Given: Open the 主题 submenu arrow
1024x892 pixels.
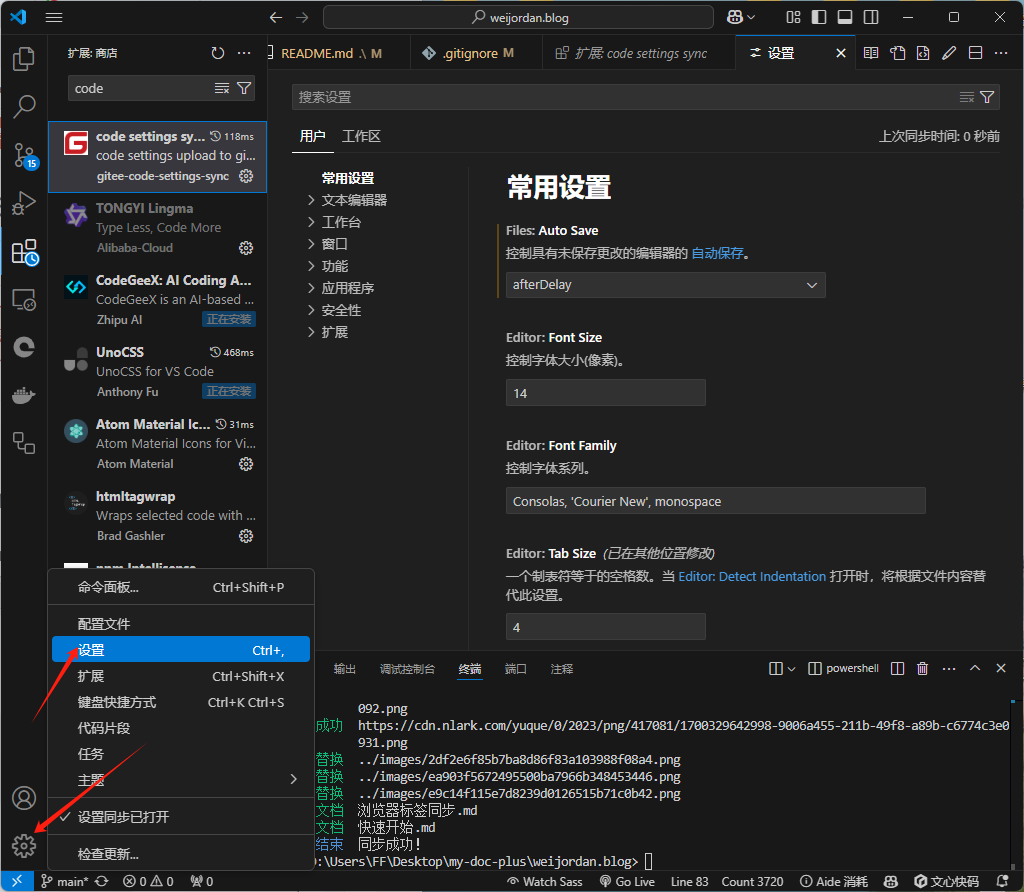Looking at the screenshot, I should click(x=294, y=779).
